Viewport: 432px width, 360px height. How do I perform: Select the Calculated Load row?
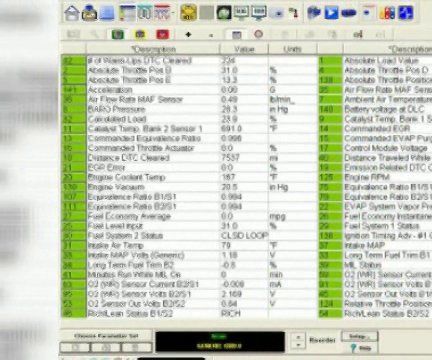pyautogui.click(x=189, y=119)
